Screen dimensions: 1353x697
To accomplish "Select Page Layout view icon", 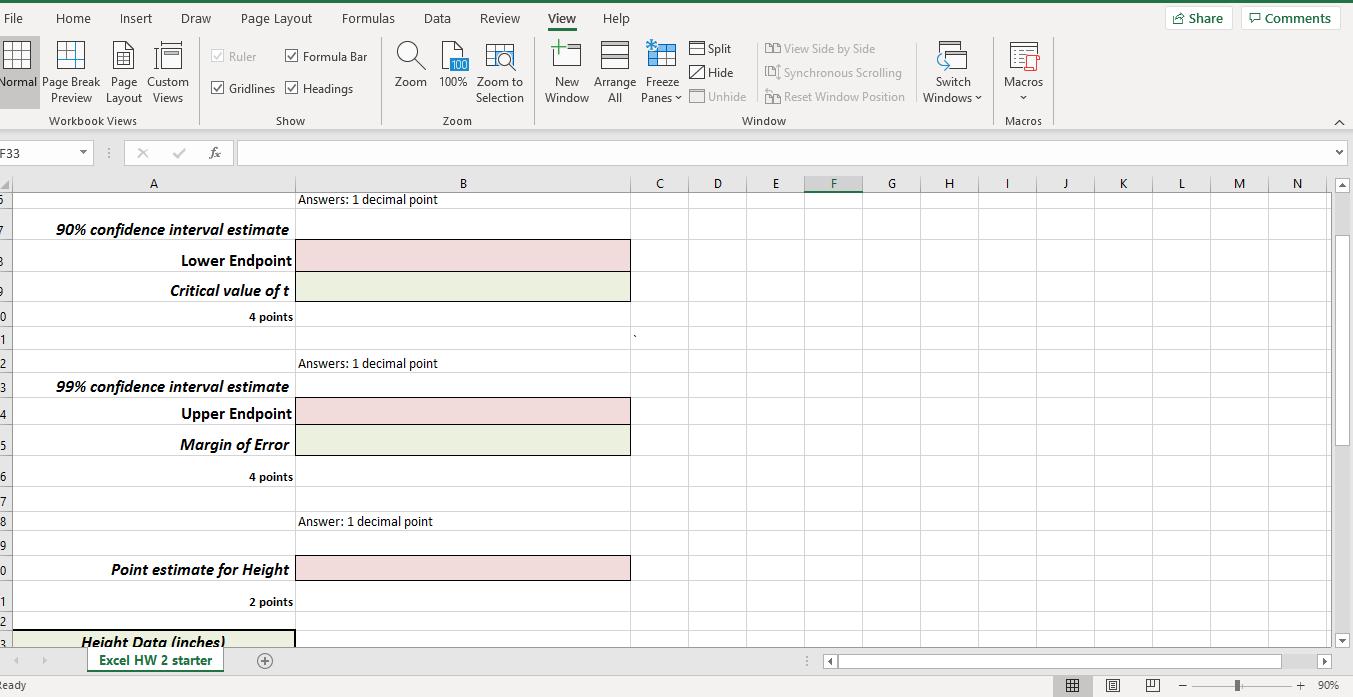I will point(123,69).
